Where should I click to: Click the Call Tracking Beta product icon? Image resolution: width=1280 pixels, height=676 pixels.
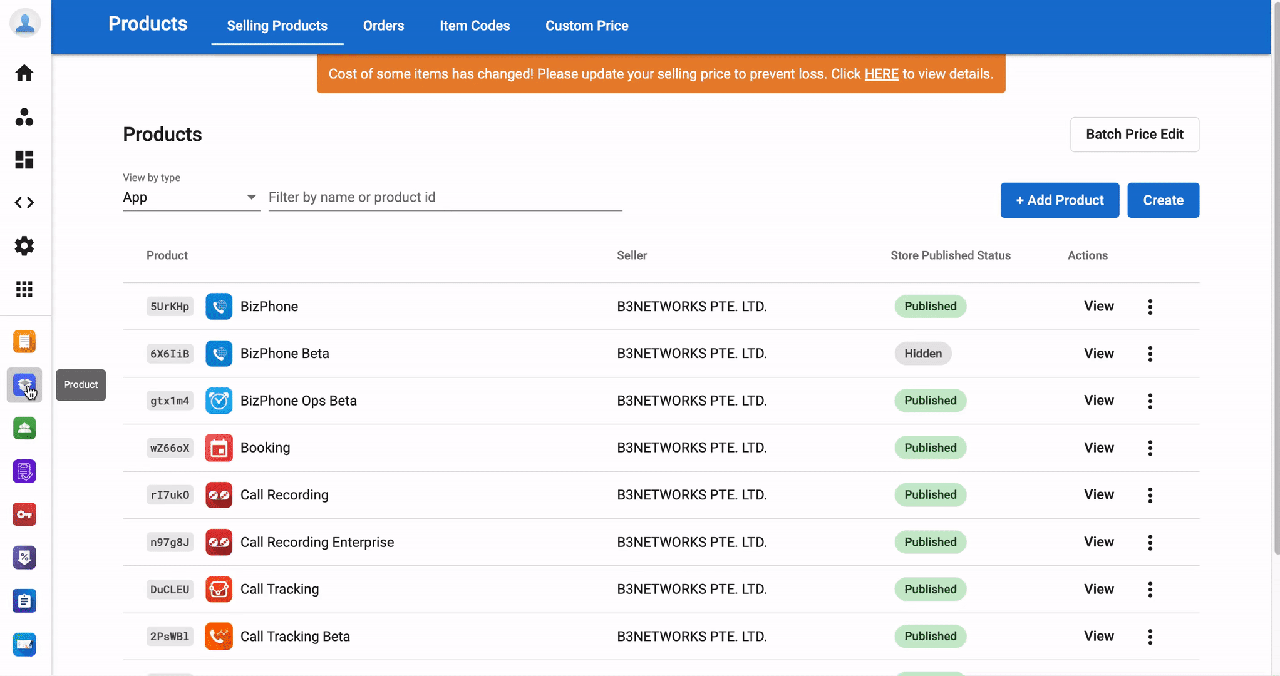click(x=219, y=636)
